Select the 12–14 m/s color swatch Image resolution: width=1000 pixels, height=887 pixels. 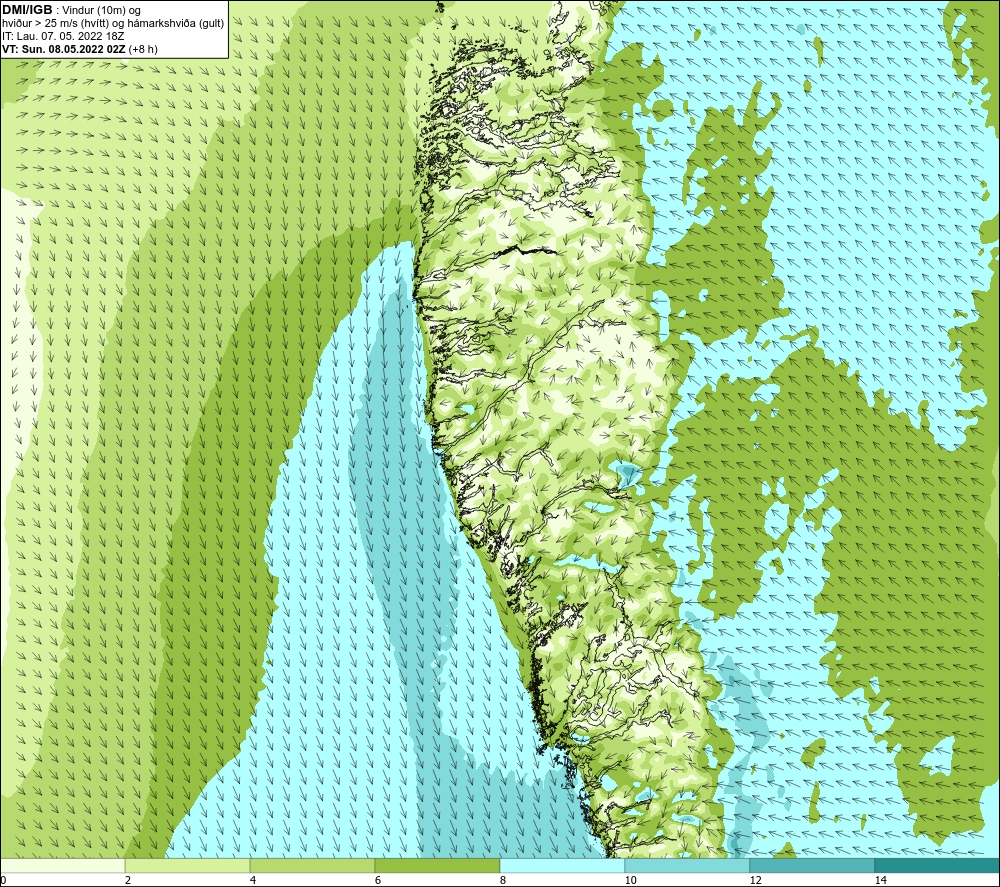coord(812,865)
